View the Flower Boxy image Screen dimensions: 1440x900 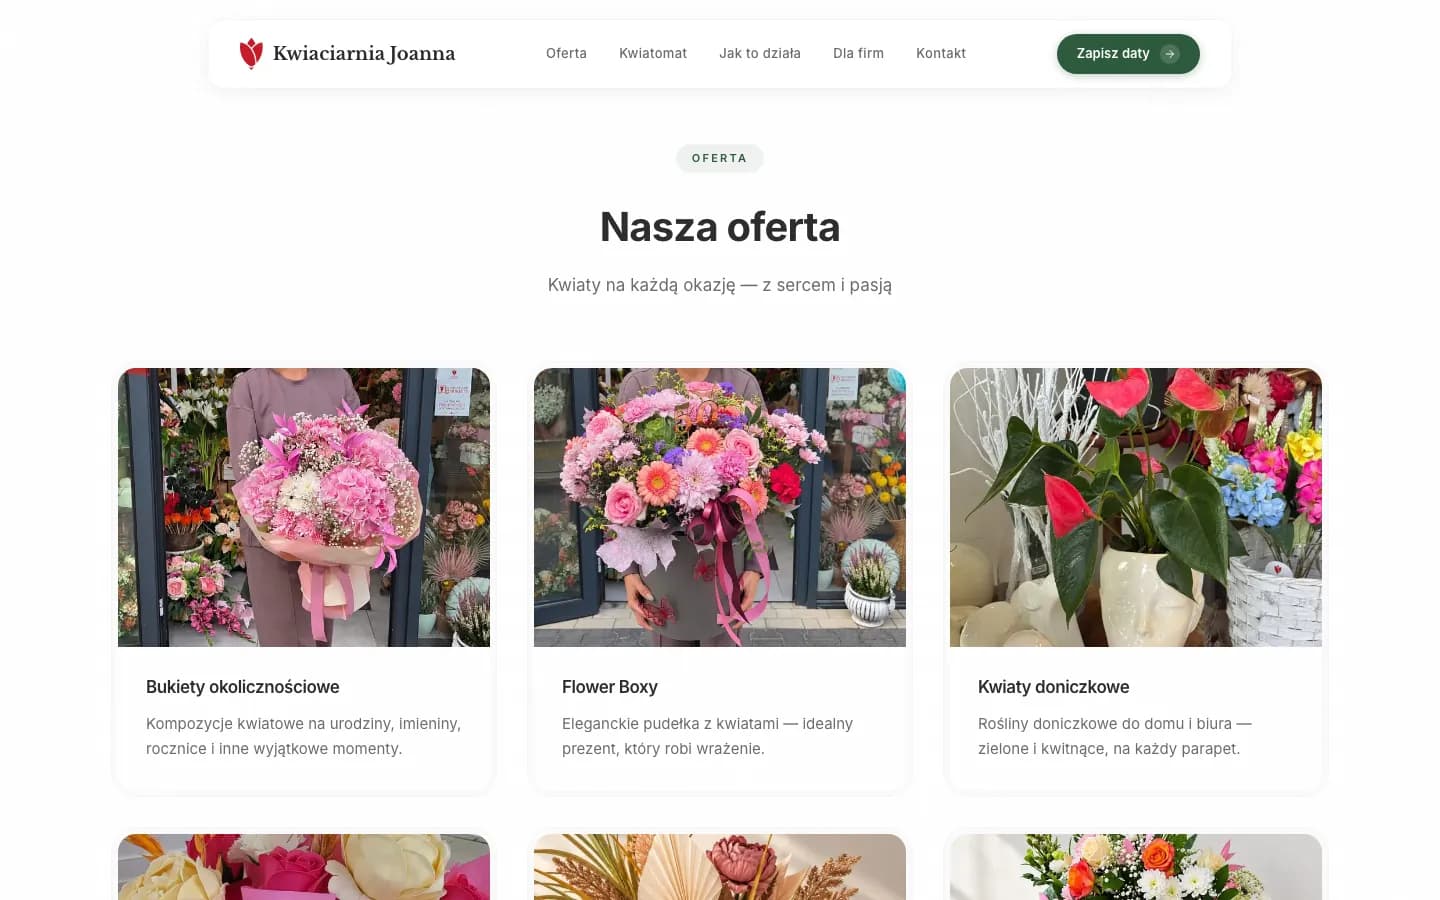click(720, 507)
